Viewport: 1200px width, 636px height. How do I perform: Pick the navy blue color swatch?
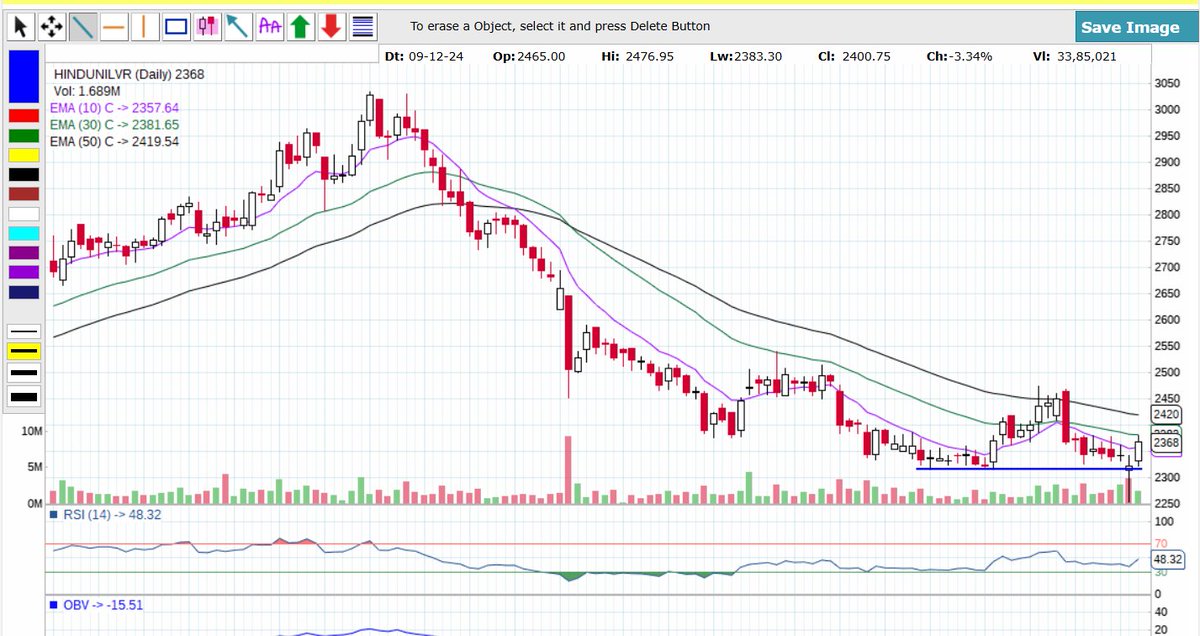tap(24, 292)
